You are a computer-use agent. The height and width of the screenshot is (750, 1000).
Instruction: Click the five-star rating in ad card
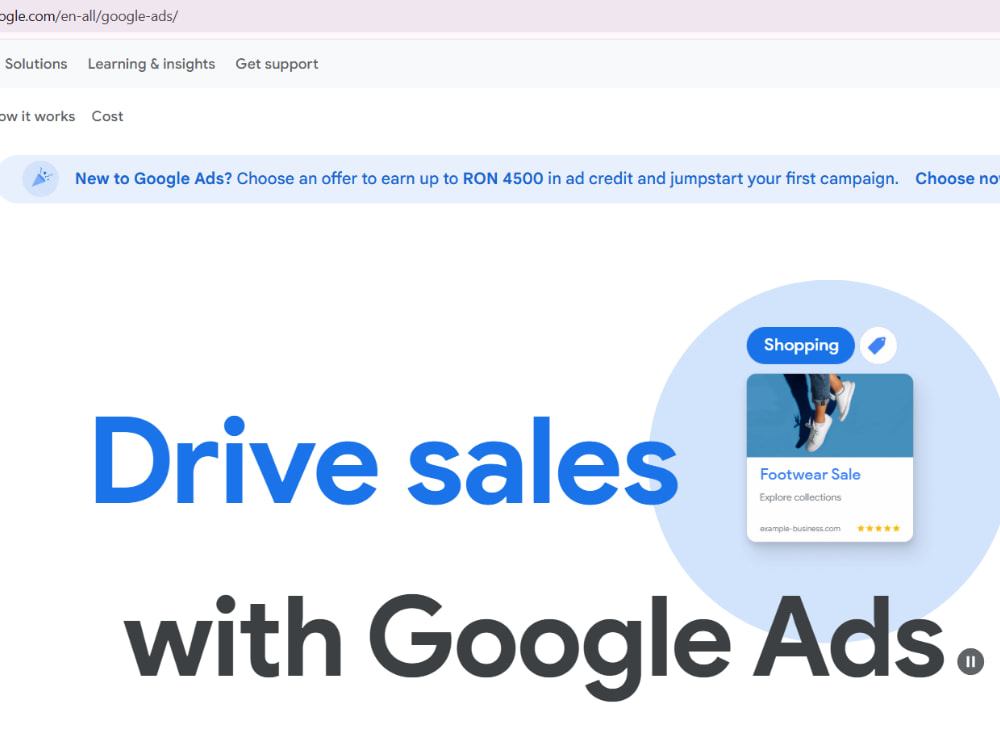click(x=878, y=528)
